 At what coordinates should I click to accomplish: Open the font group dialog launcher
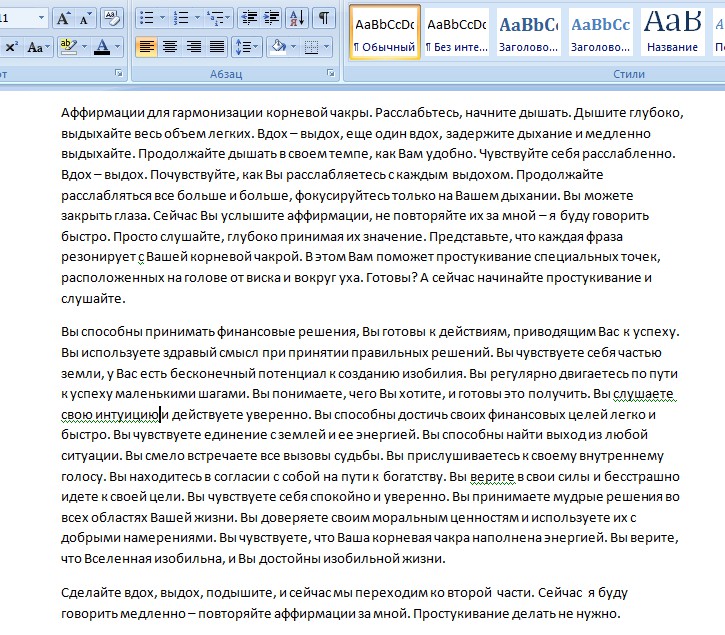[119, 73]
